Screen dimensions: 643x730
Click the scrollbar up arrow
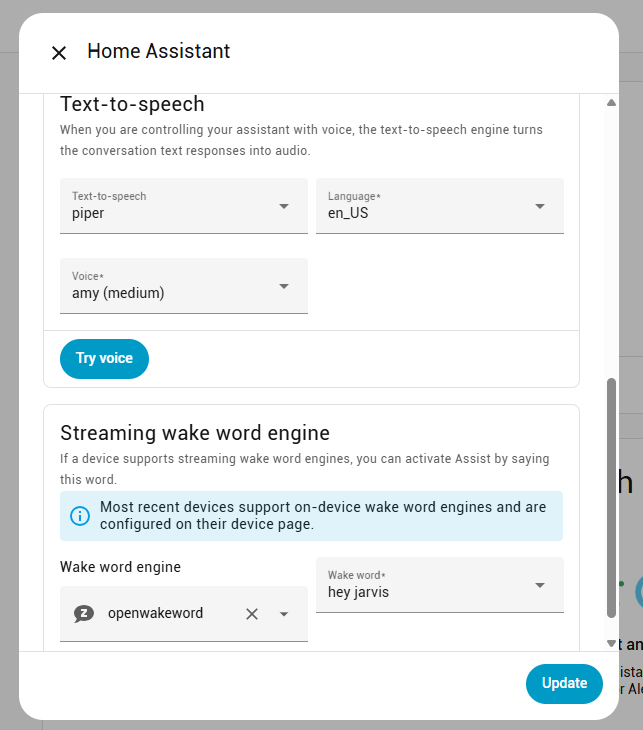611,103
